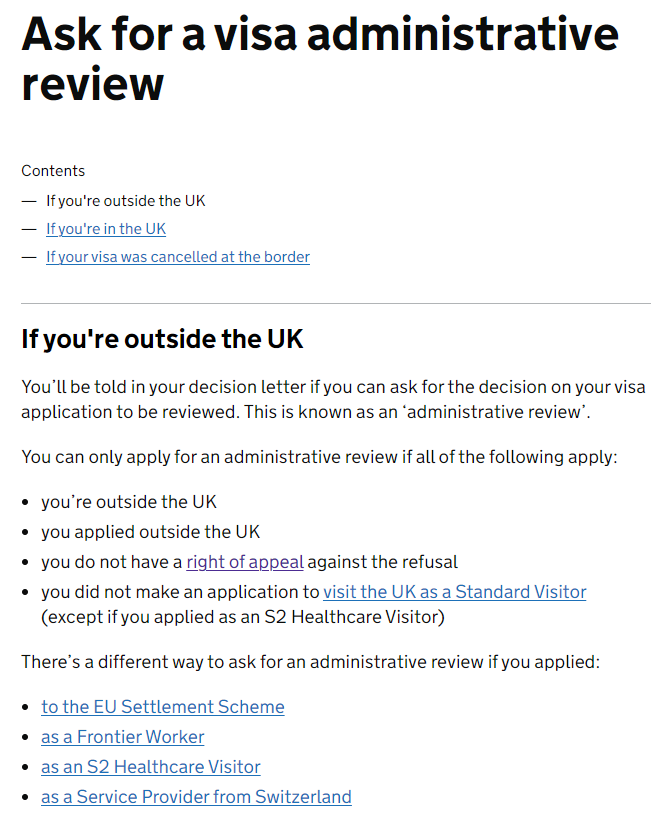Click the page title "Ask for a visa administrative review"
This screenshot has height=829, width=653.
click(319, 59)
